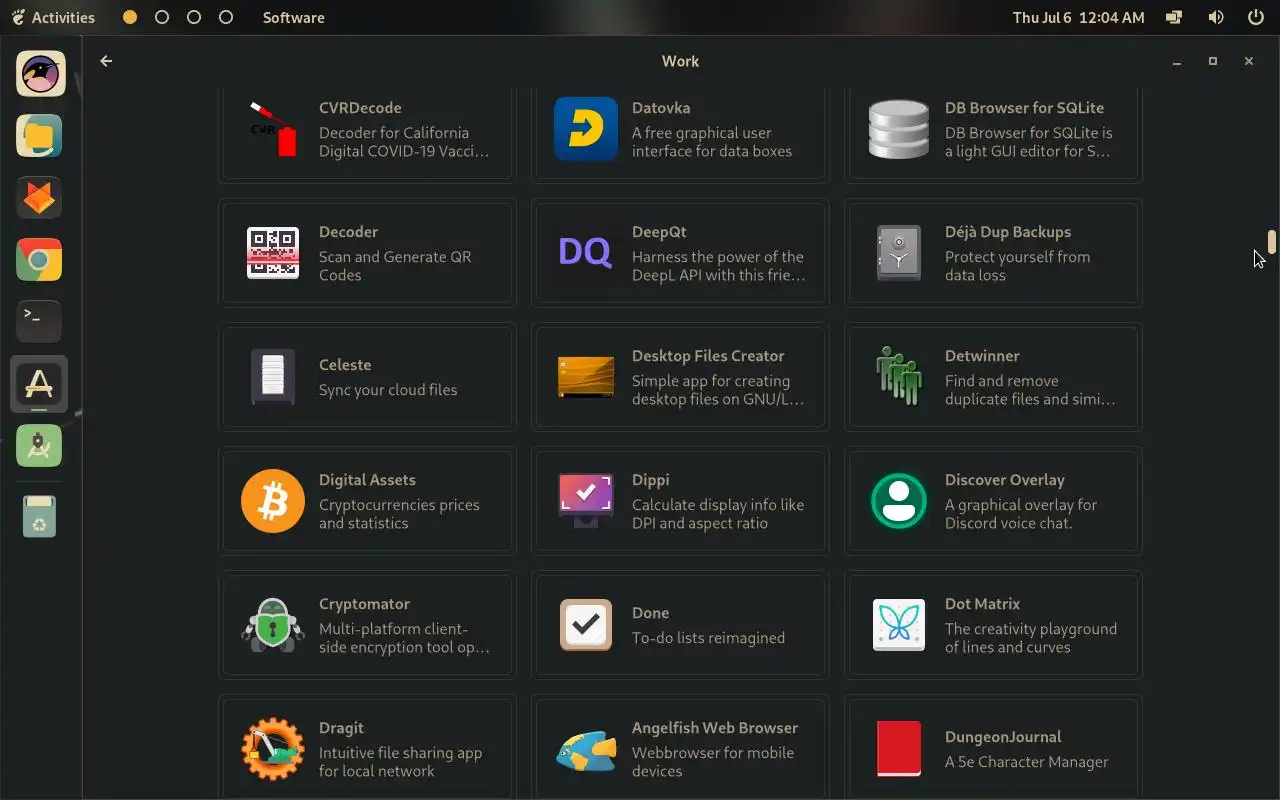Click the vertical scrollbar handle
The height and width of the screenshot is (800, 1280).
pyautogui.click(x=1271, y=242)
